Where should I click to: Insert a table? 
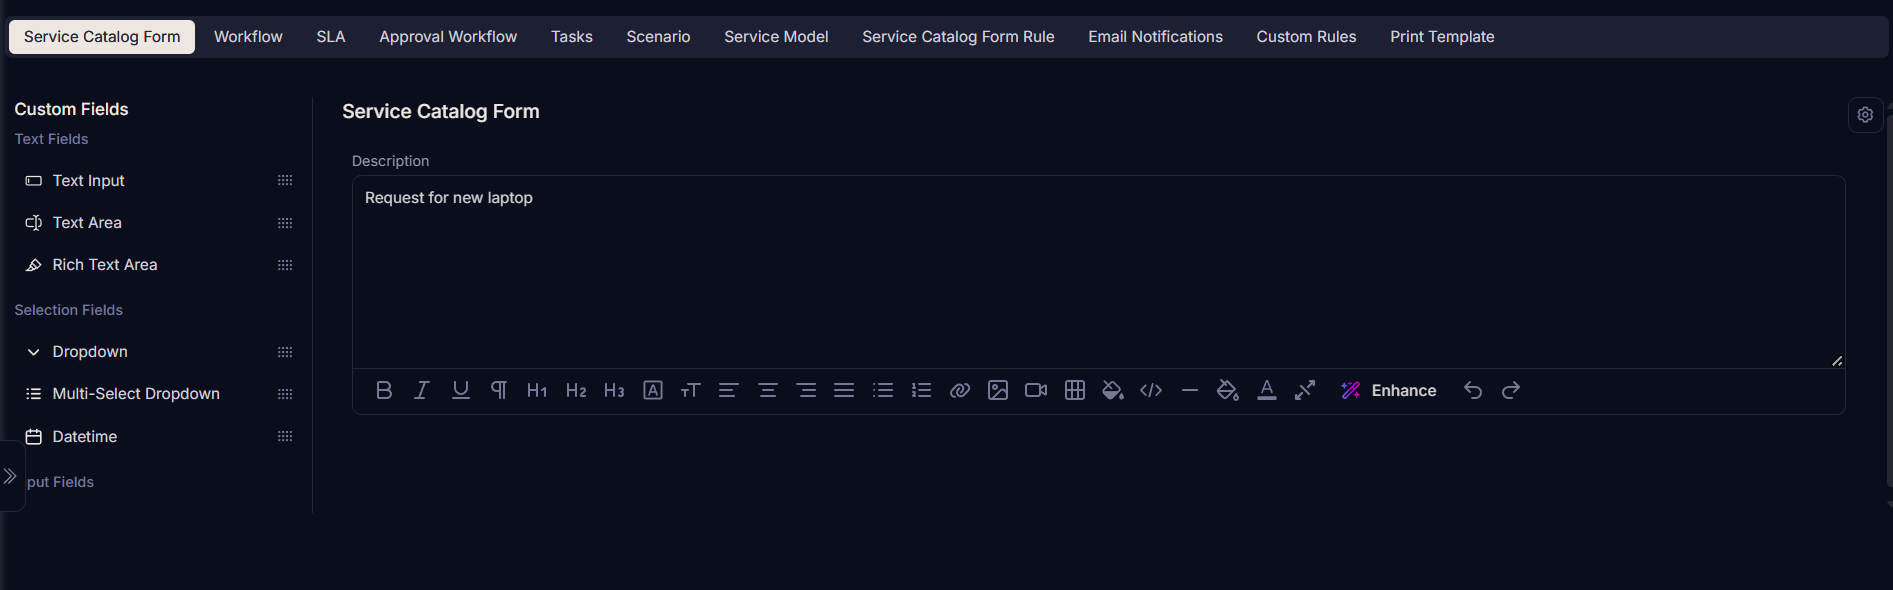click(1075, 390)
